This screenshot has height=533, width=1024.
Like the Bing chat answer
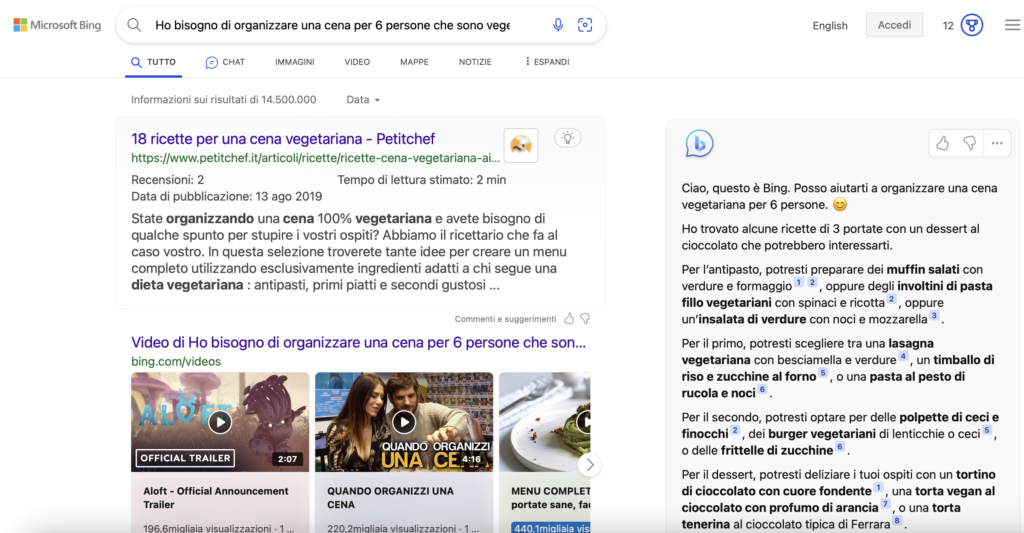942,143
